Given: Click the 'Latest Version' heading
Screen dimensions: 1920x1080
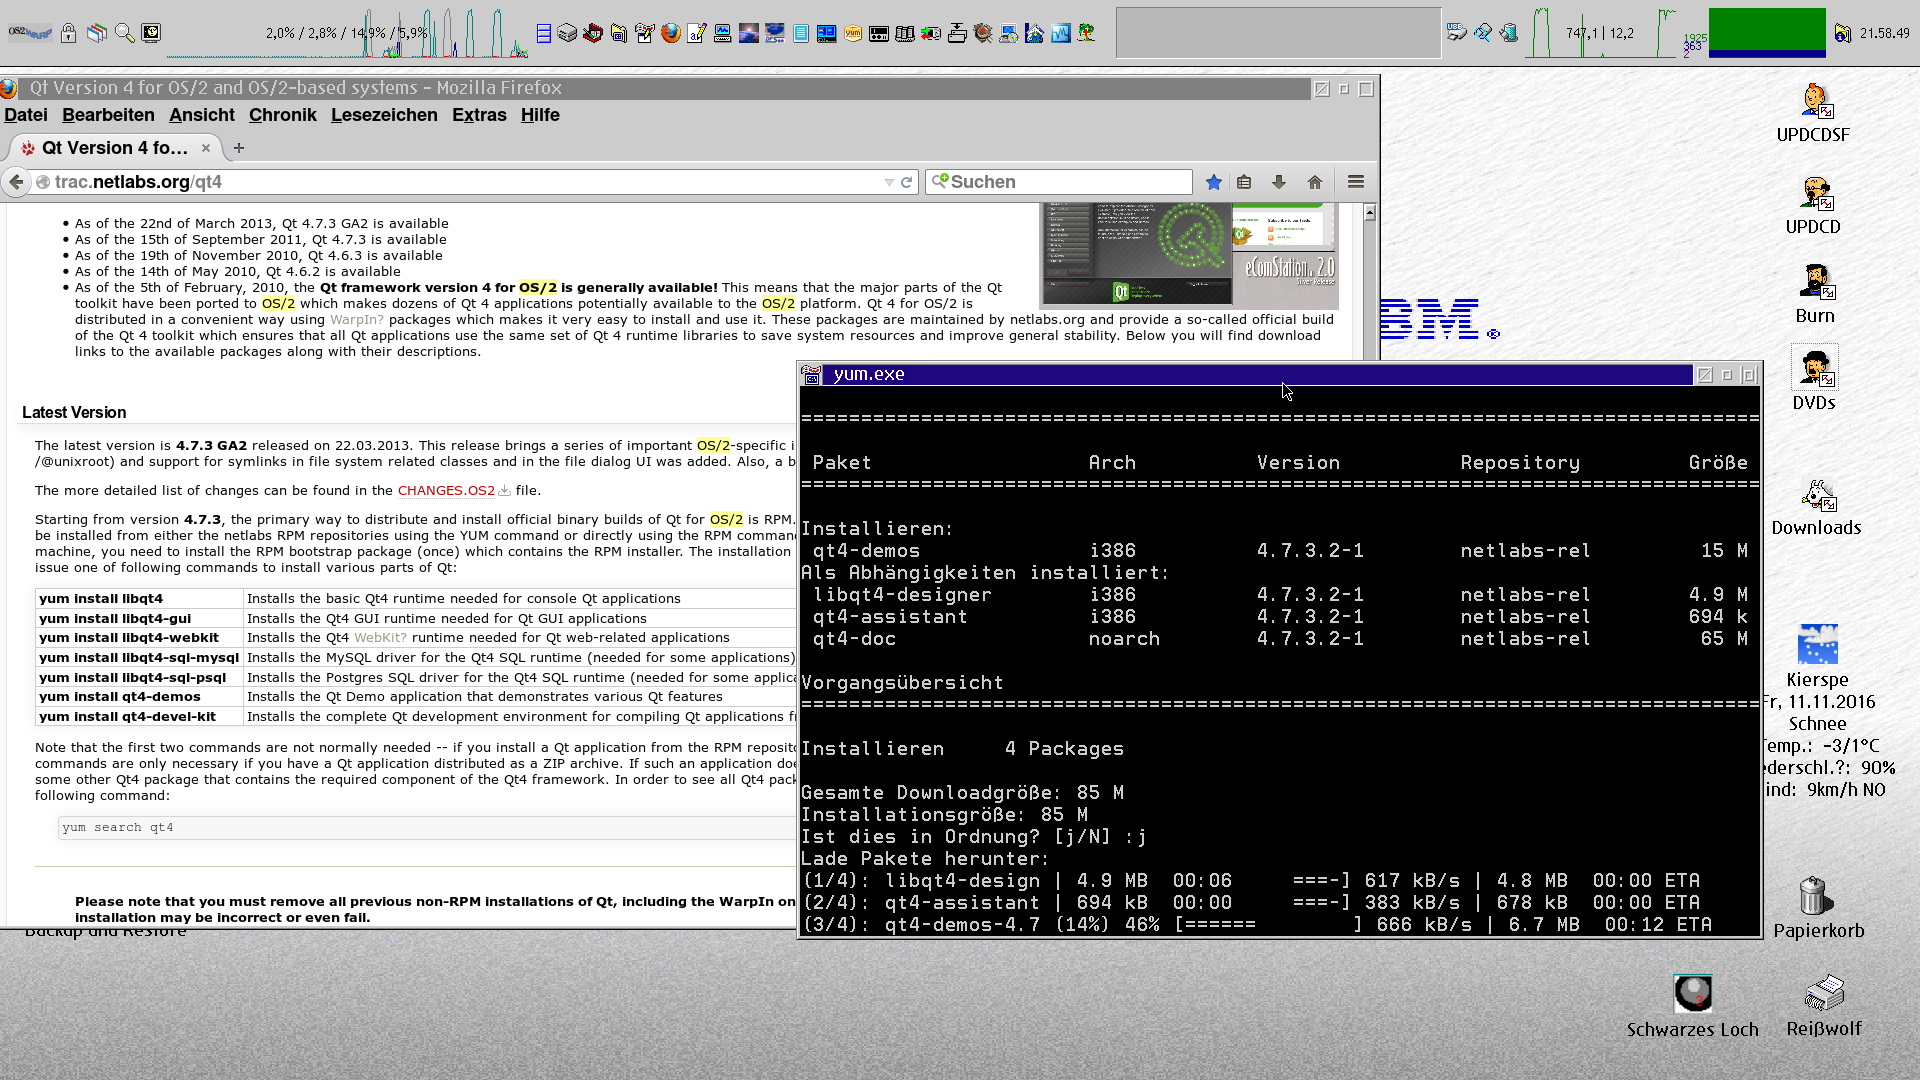Looking at the screenshot, I should pos(74,413).
